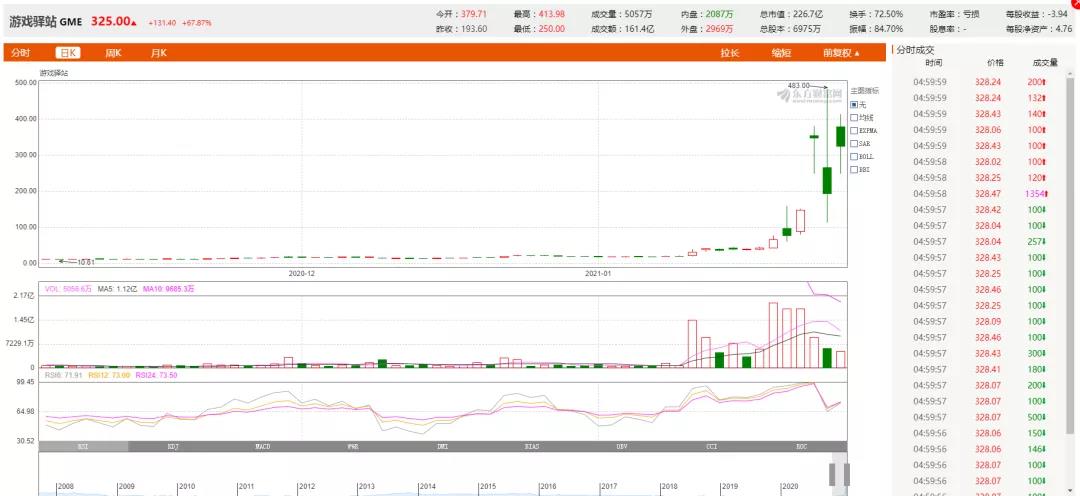Click the 时间 column header

pyautogui.click(x=934, y=63)
